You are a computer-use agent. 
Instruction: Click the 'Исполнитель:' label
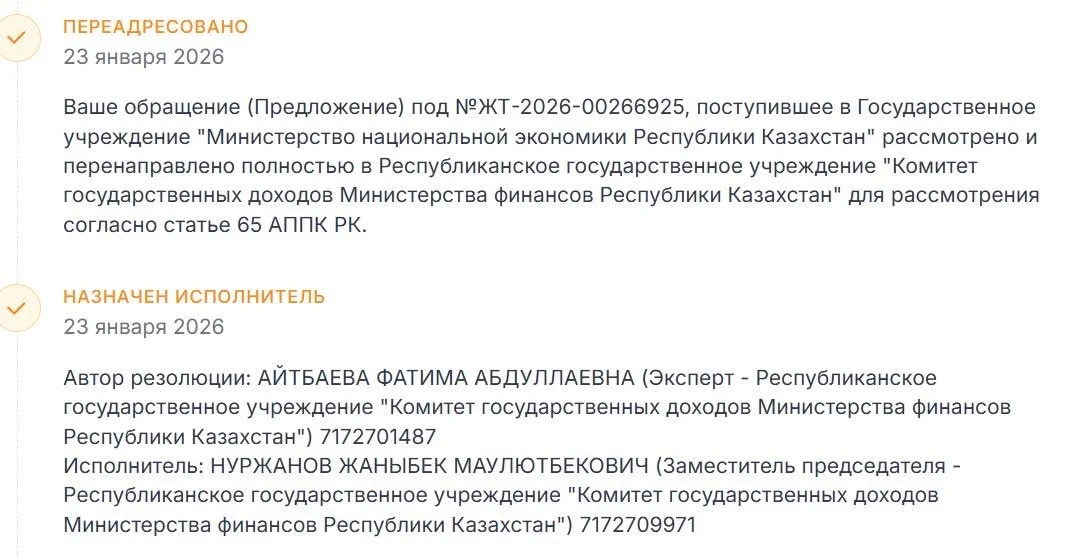click(x=133, y=466)
